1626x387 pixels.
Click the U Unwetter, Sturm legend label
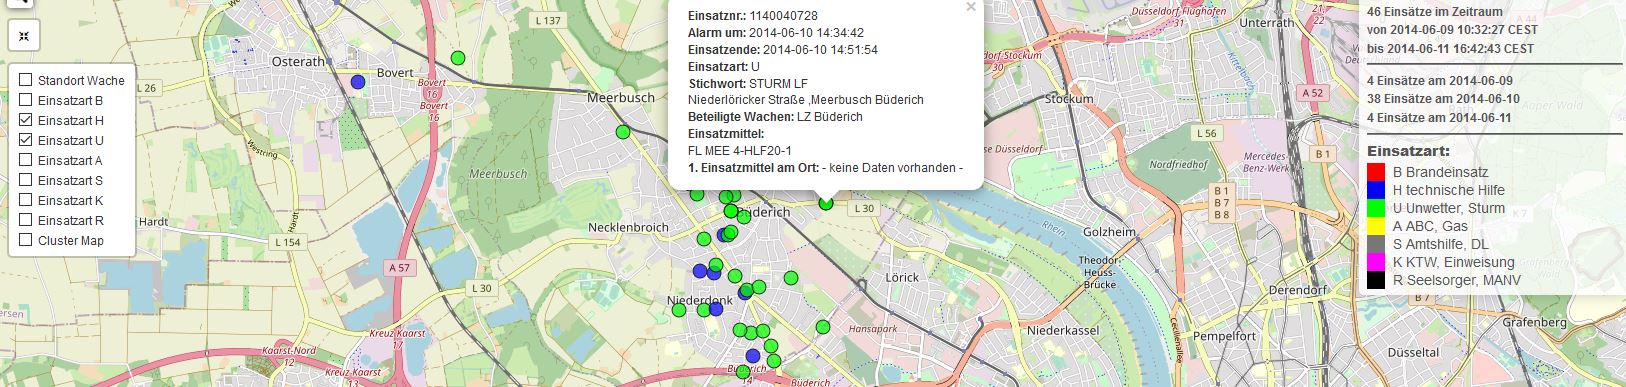pyautogui.click(x=1448, y=208)
